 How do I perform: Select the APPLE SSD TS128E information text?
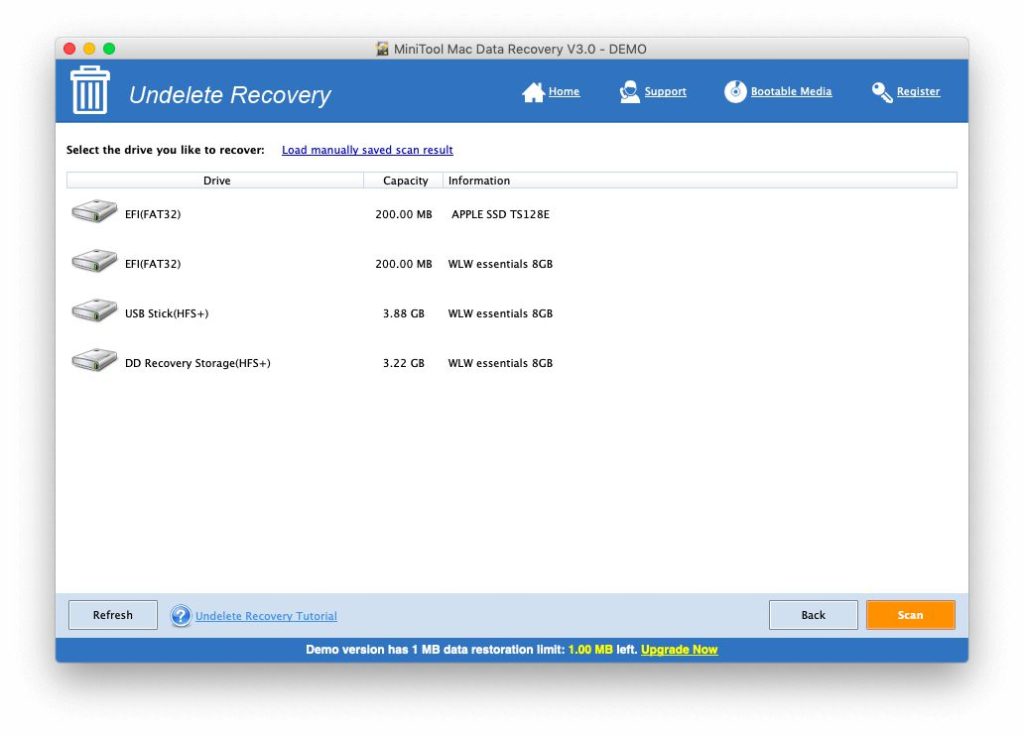click(500, 214)
